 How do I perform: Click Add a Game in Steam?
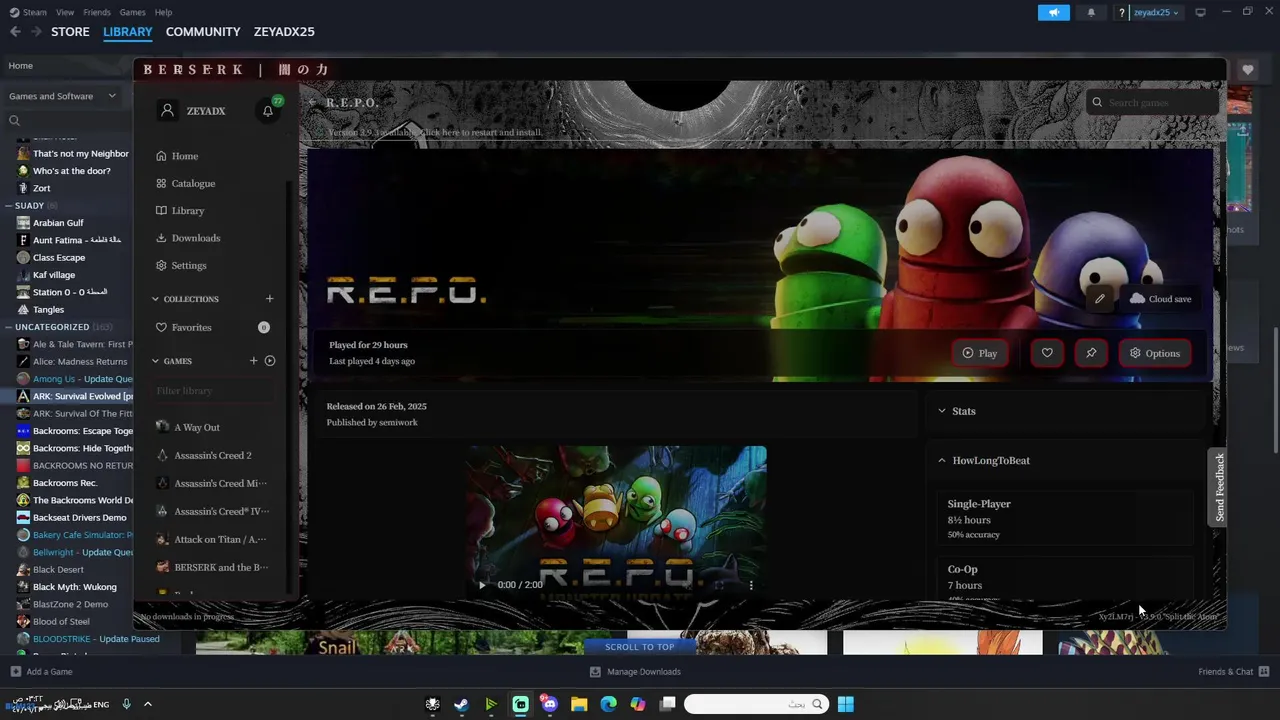click(x=41, y=672)
